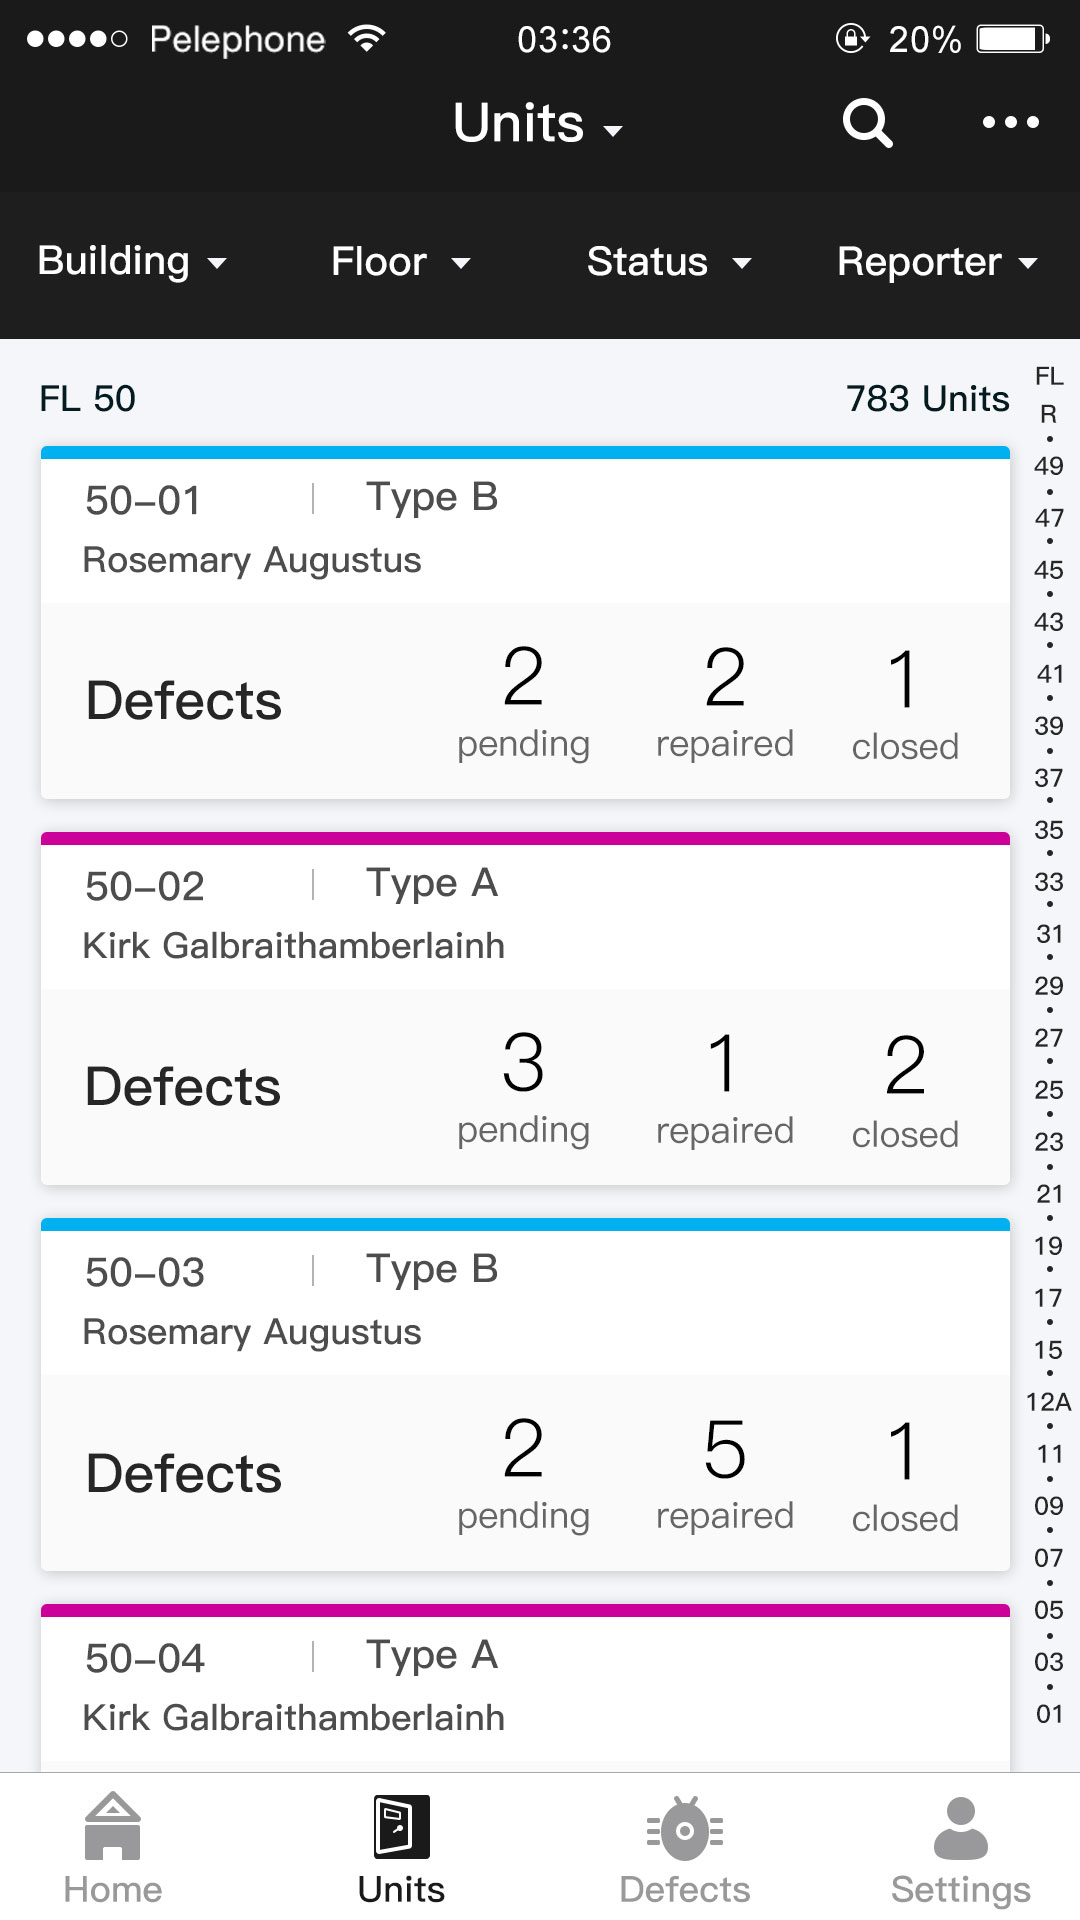
Task: Jump to floor 35 in index
Action: [1048, 830]
